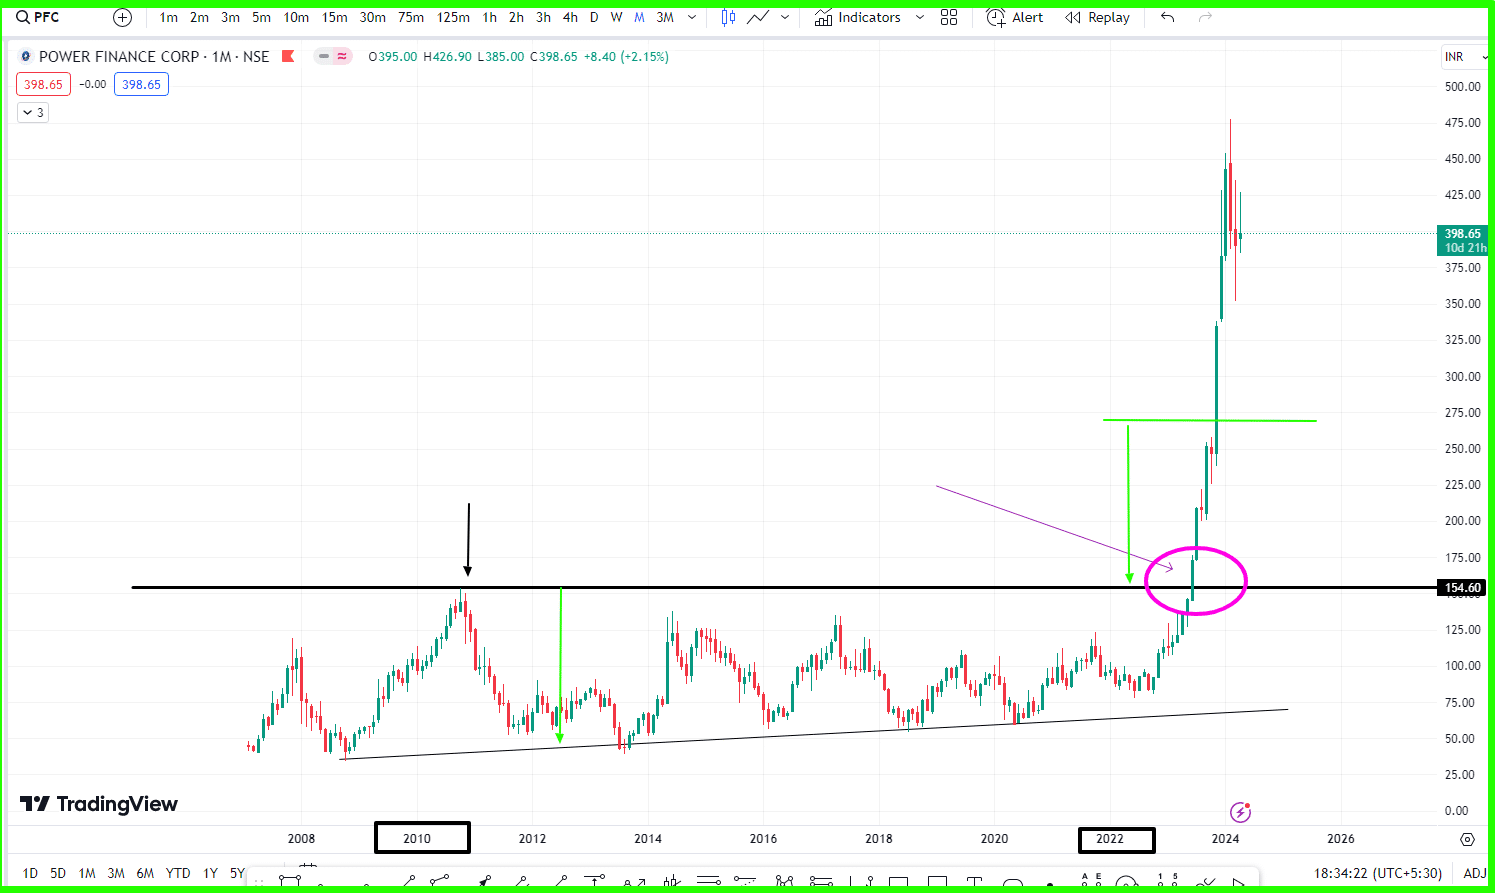
Task: Click the blue 398.65 buy price button
Action: pos(141,85)
